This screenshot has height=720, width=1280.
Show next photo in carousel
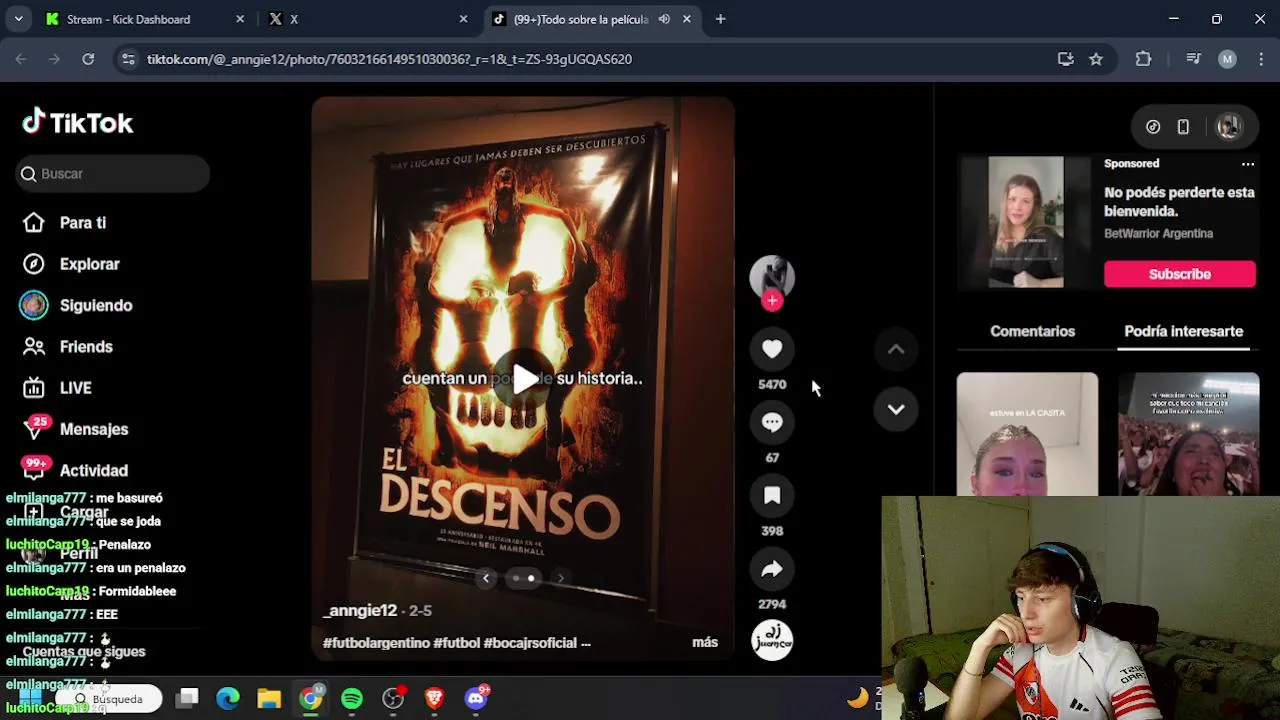click(560, 578)
